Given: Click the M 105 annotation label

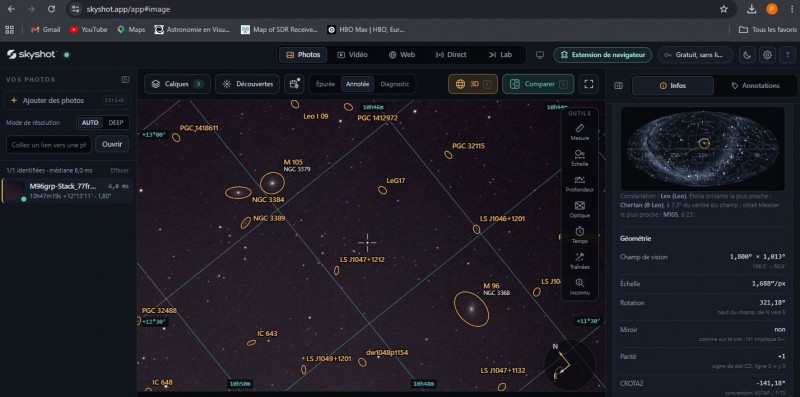Looking at the screenshot, I should point(293,162).
